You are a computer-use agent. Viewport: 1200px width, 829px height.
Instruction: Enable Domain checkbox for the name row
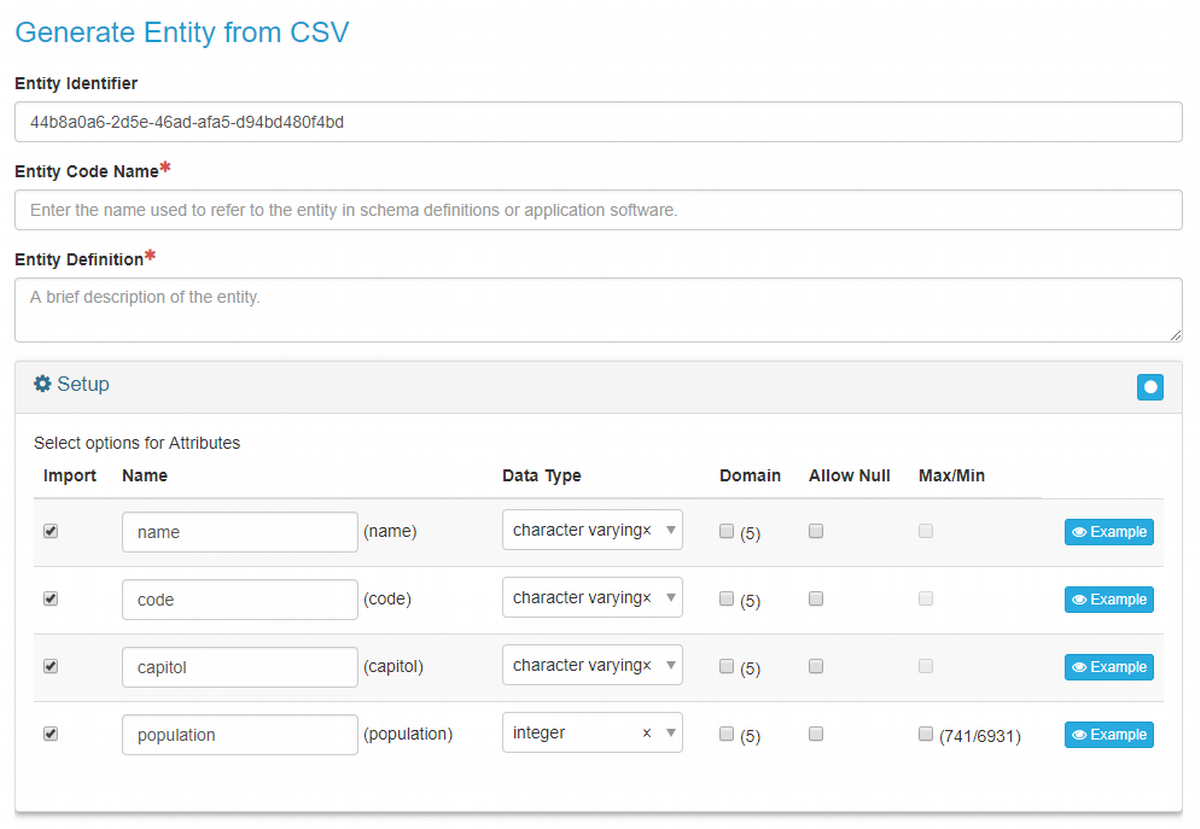(727, 531)
